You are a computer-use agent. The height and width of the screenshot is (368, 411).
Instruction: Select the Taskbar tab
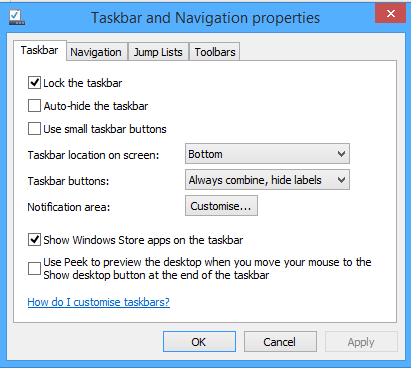(40, 50)
